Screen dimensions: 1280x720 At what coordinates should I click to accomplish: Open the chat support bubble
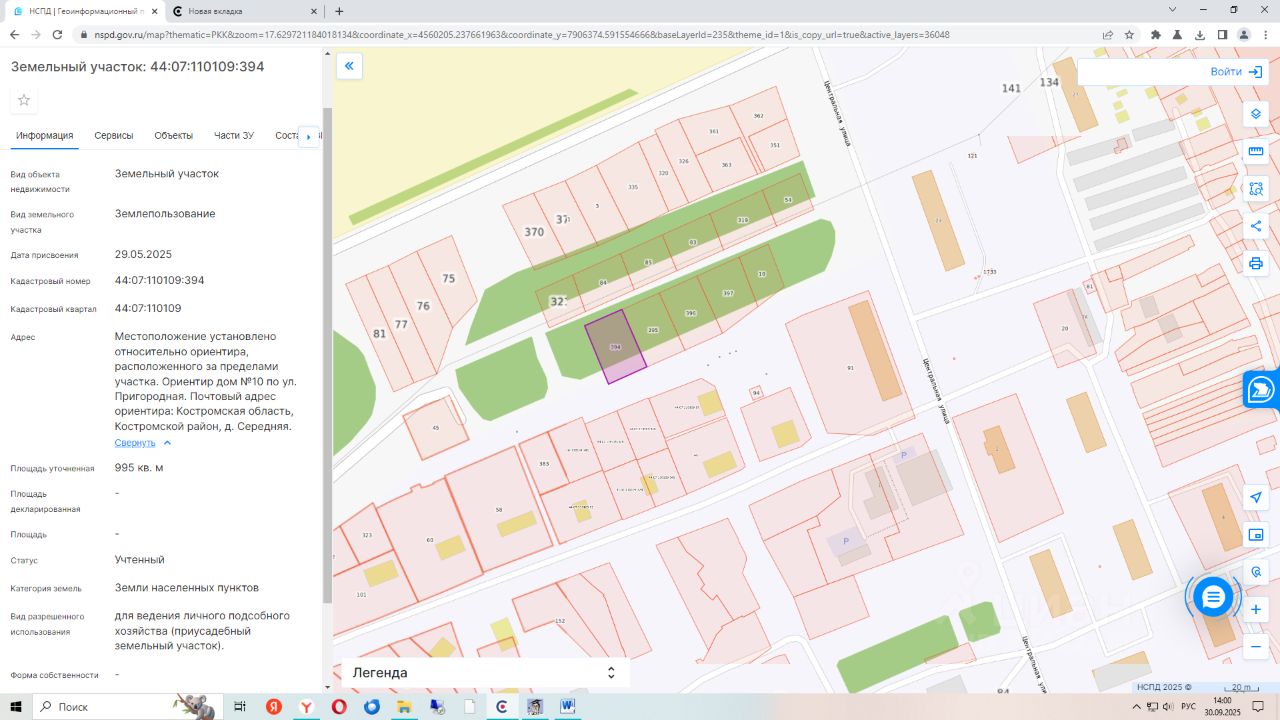click(x=1213, y=598)
